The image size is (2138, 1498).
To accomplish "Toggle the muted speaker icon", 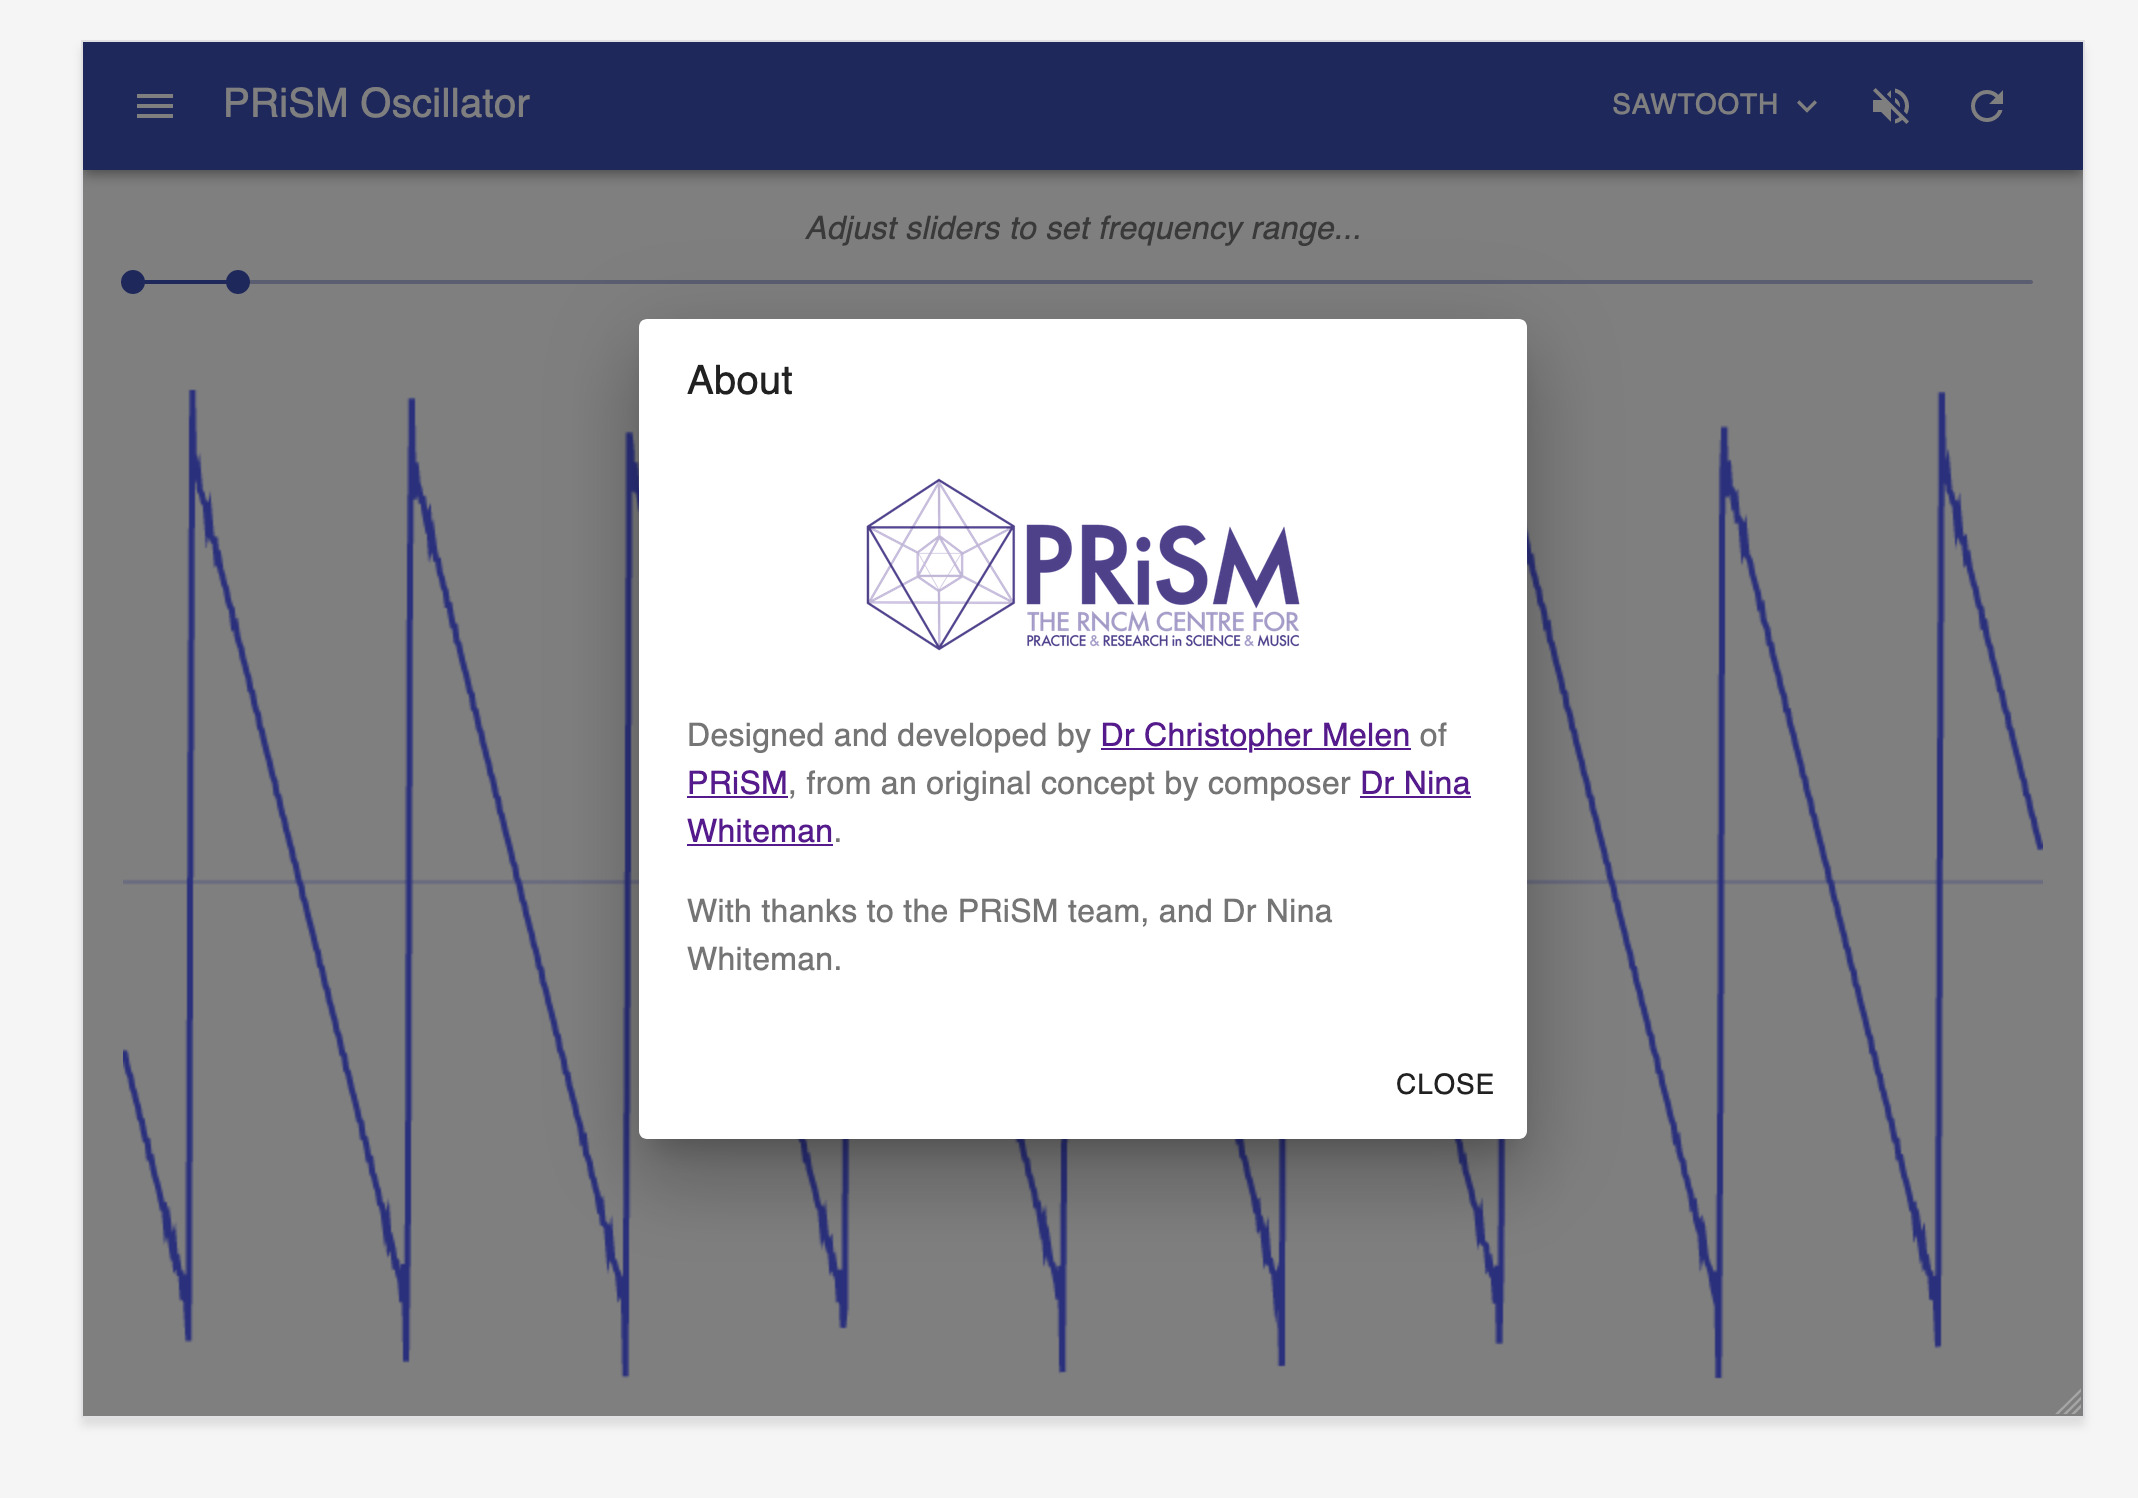I will click(1890, 105).
